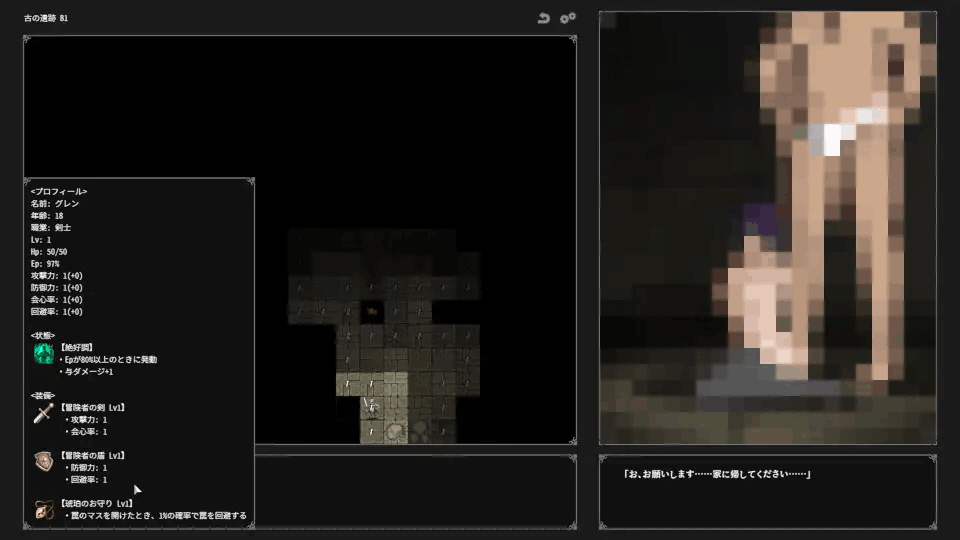Click the 【絶好調】 status label
This screenshot has height=540, width=960.
(x=76, y=347)
